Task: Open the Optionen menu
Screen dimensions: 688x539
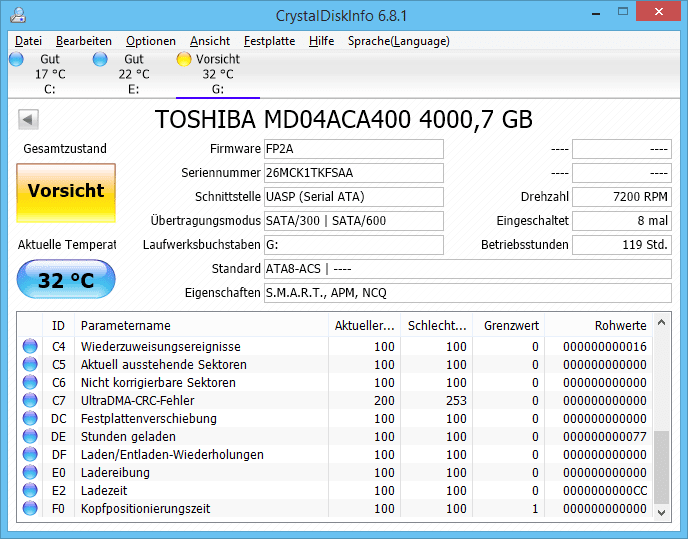Action: pos(151,41)
